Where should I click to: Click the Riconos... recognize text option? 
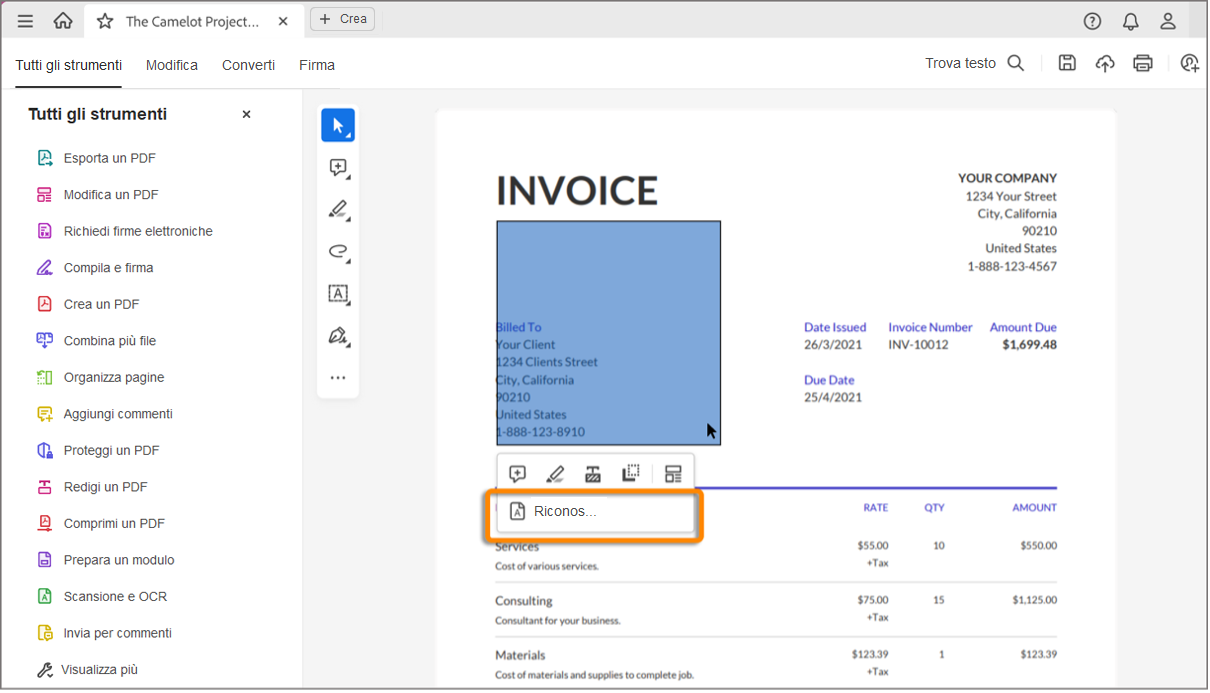pyautogui.click(x=564, y=511)
